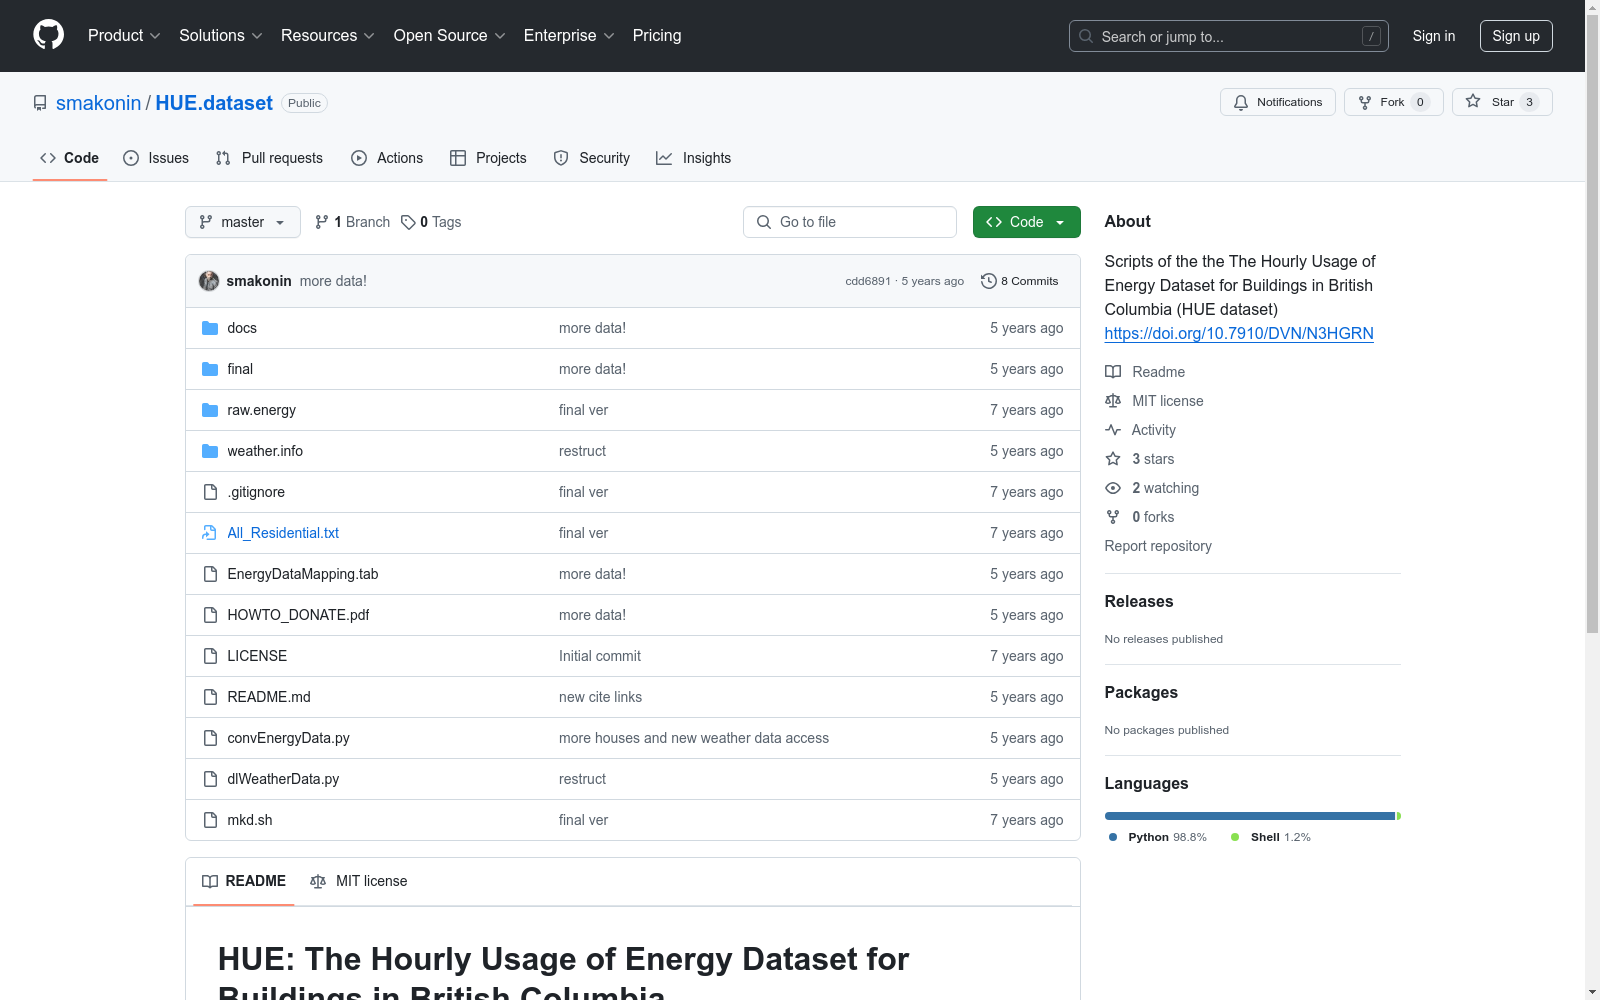Click the star icon beside 3 stars
1600x1000 pixels.
click(x=1113, y=459)
